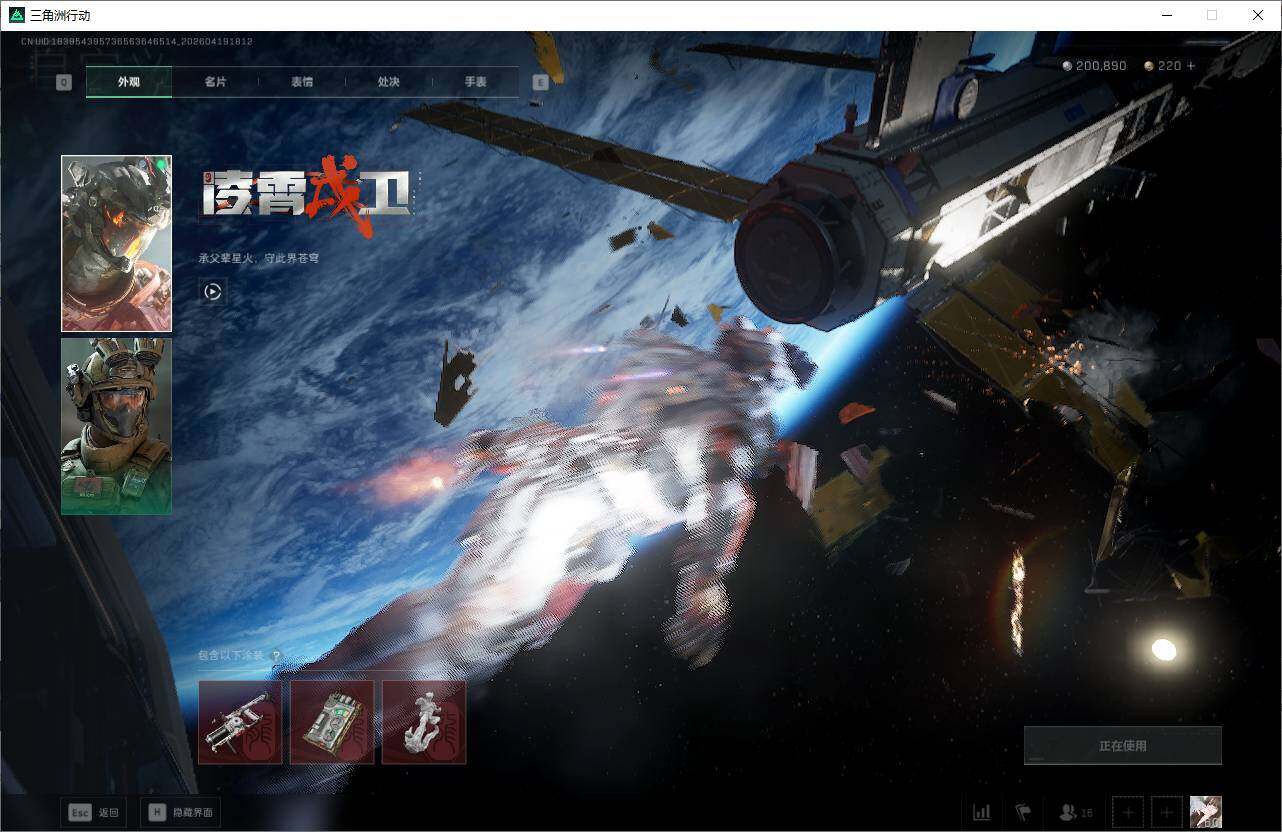
Task: Click the 正在使用 button
Action: pos(1122,743)
